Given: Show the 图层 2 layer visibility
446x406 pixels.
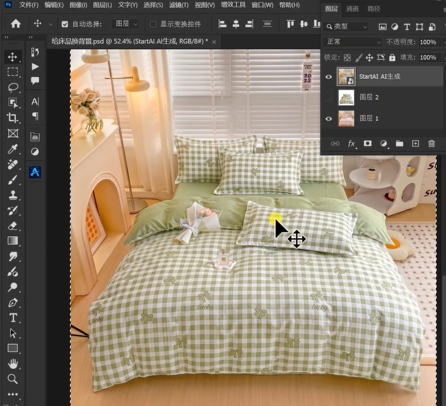Looking at the screenshot, I should [x=329, y=97].
